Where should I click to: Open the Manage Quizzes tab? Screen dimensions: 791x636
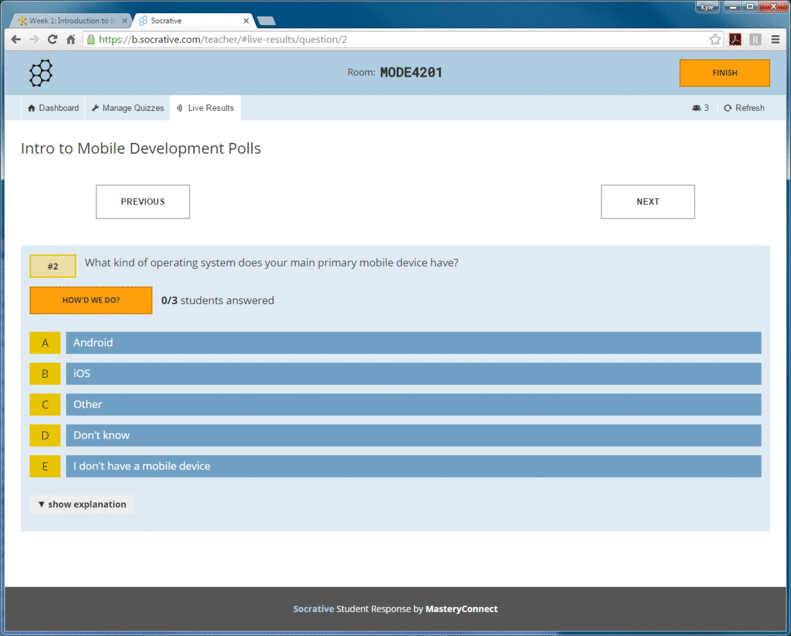128,108
